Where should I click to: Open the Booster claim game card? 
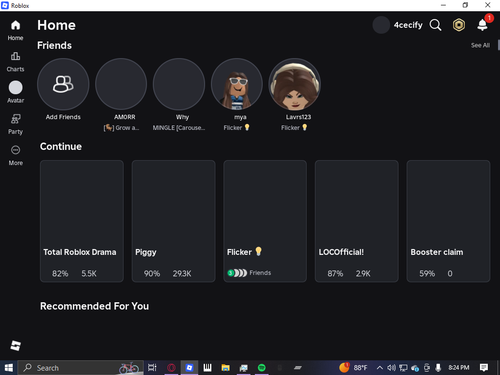448,221
